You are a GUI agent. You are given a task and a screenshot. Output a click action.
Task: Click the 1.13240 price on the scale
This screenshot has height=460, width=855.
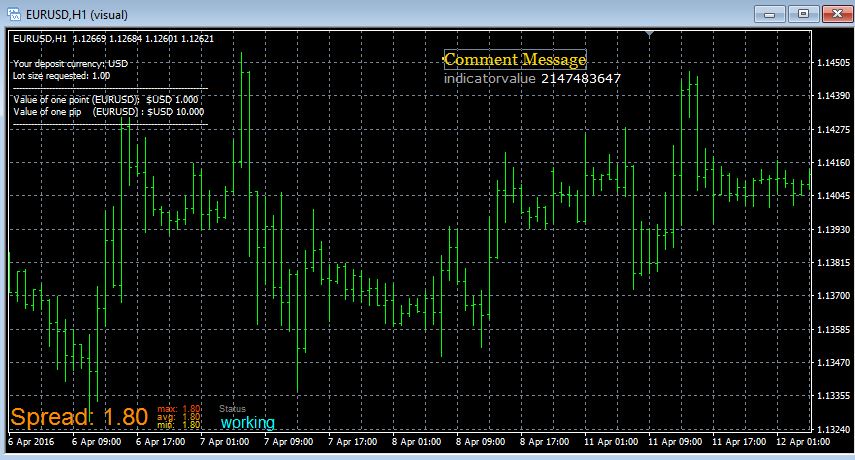pos(833,429)
